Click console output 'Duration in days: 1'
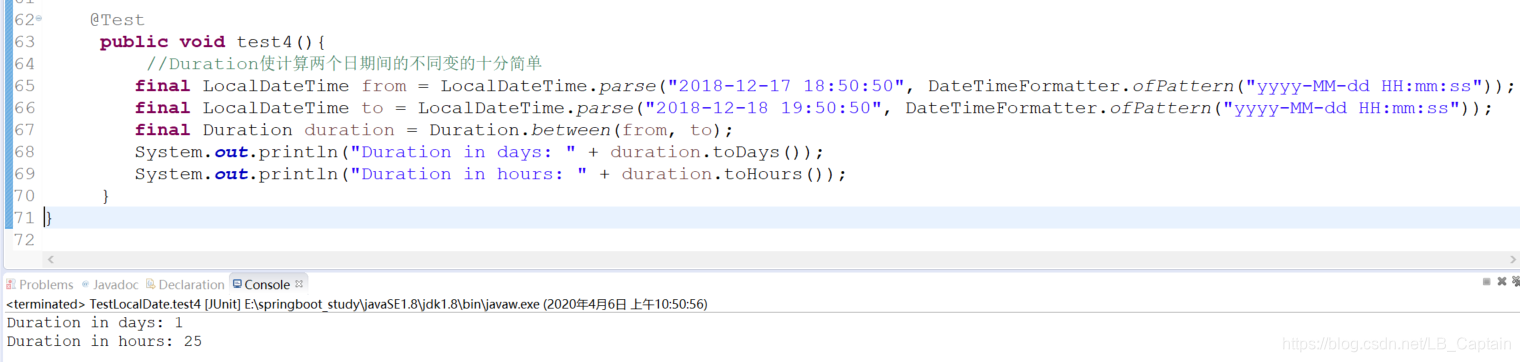Image resolution: width=1520 pixels, height=362 pixels. (x=95, y=322)
